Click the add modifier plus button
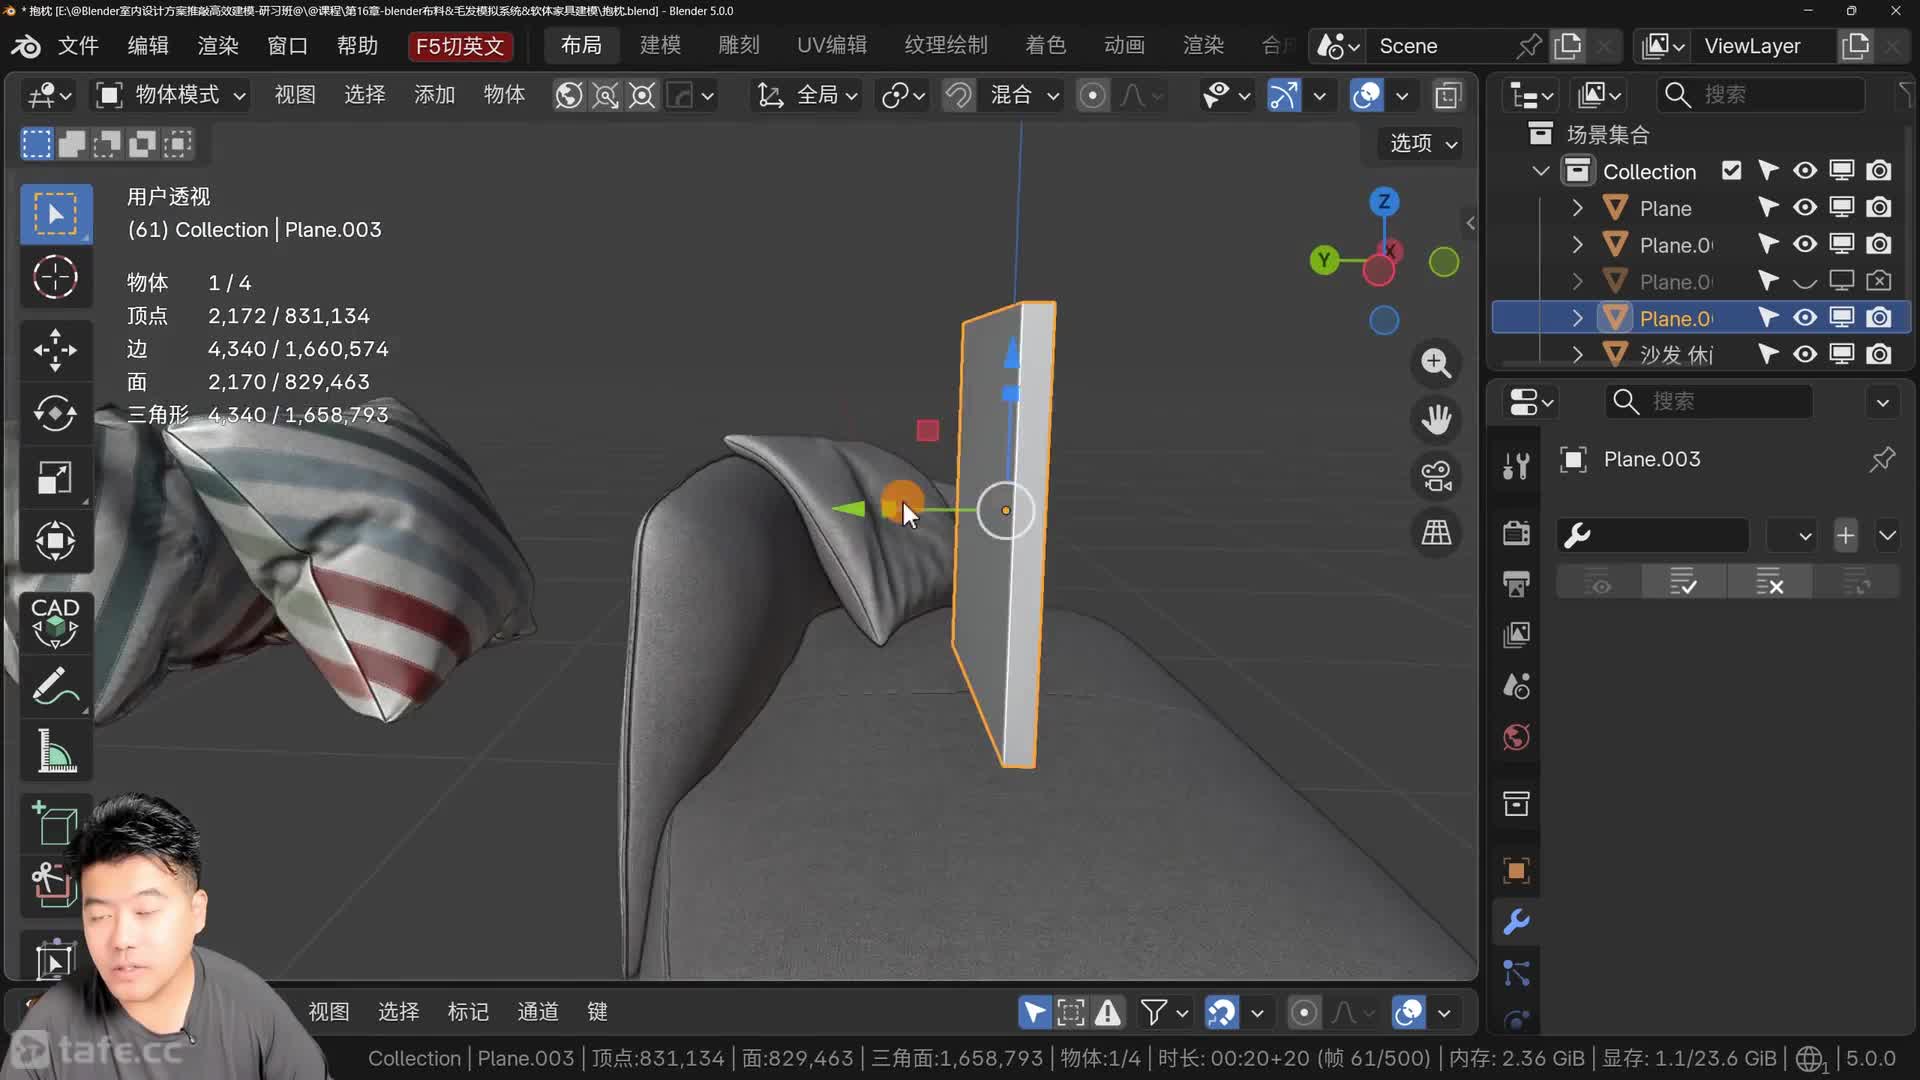 [1845, 535]
